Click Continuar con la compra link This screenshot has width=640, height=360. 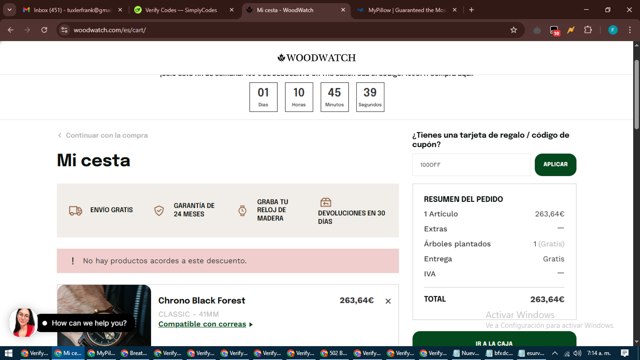[103, 135]
